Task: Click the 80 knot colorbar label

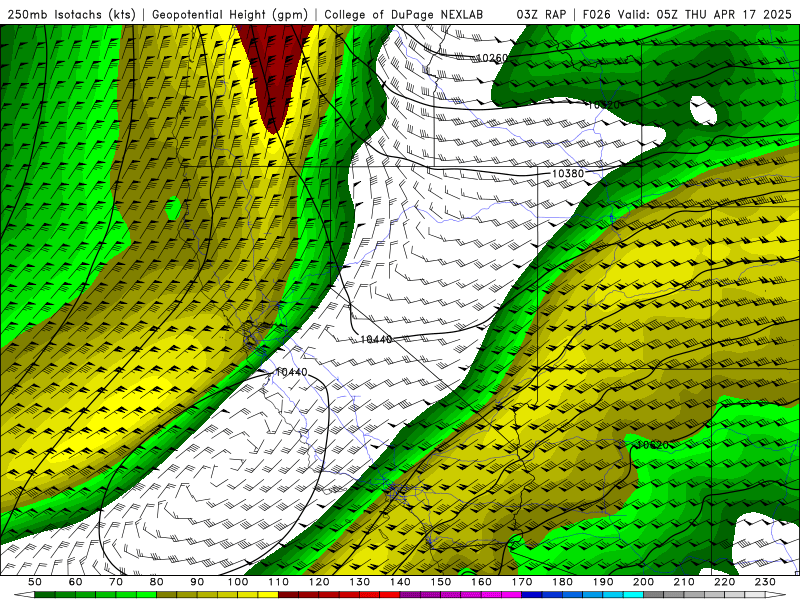Action: (157, 582)
